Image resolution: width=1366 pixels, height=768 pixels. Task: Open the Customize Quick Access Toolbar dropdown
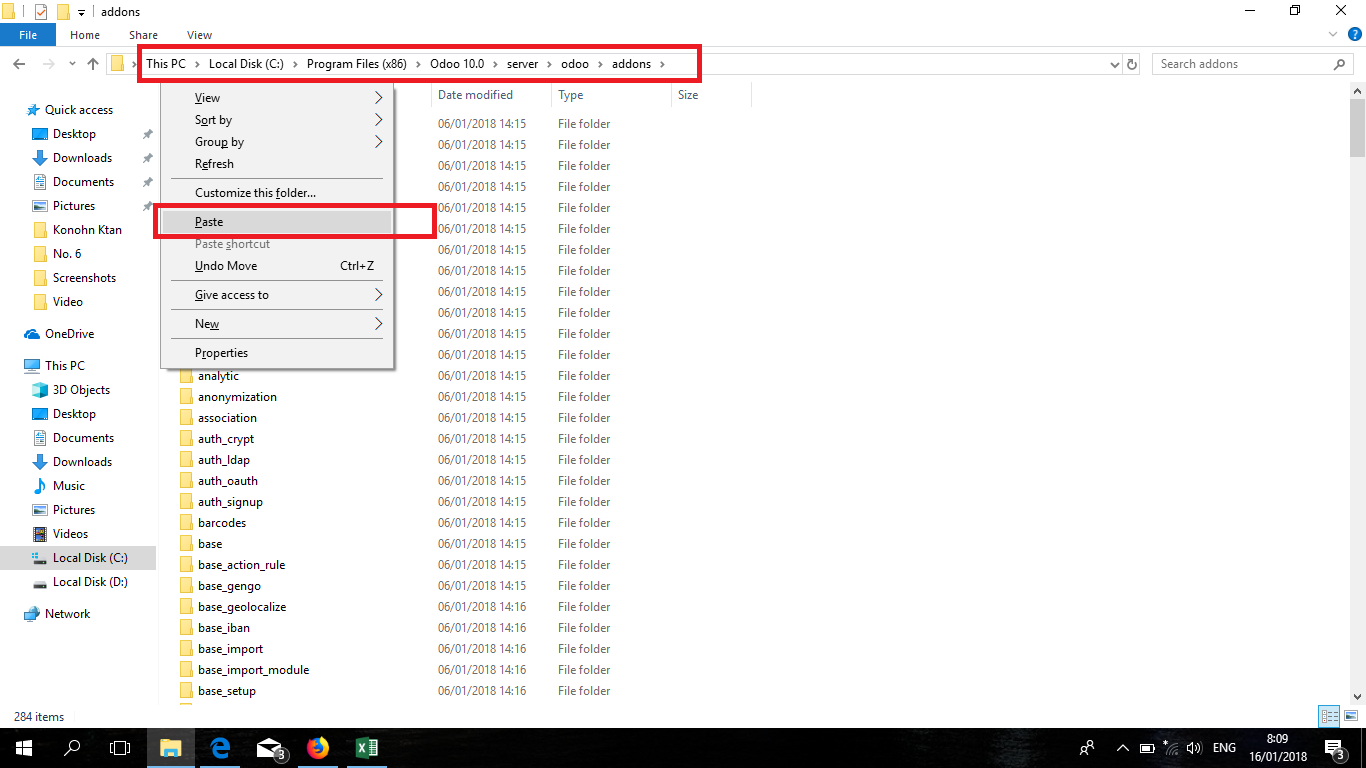click(81, 12)
